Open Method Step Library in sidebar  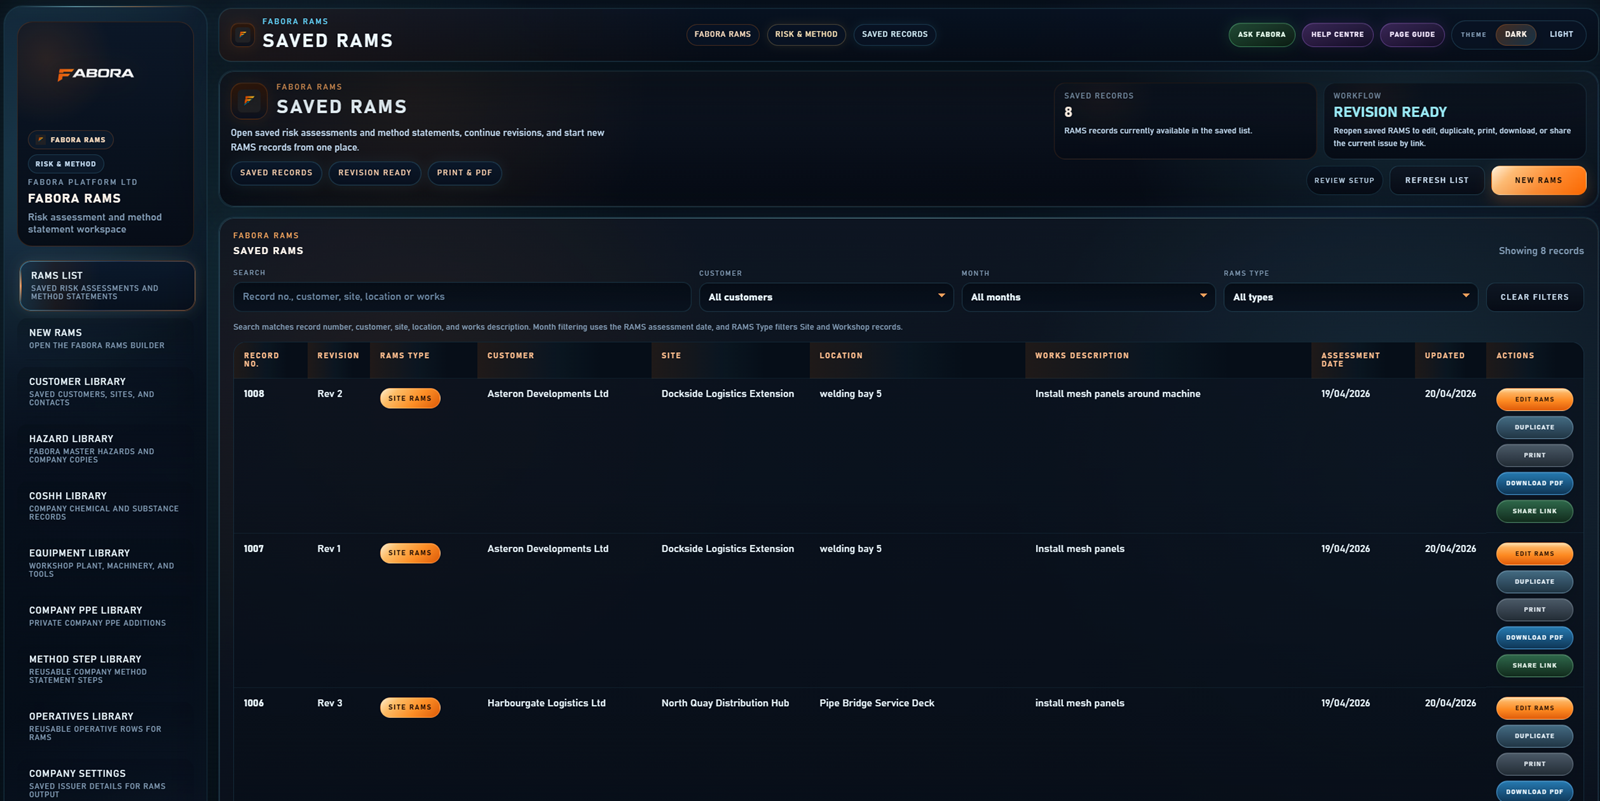[107, 669]
